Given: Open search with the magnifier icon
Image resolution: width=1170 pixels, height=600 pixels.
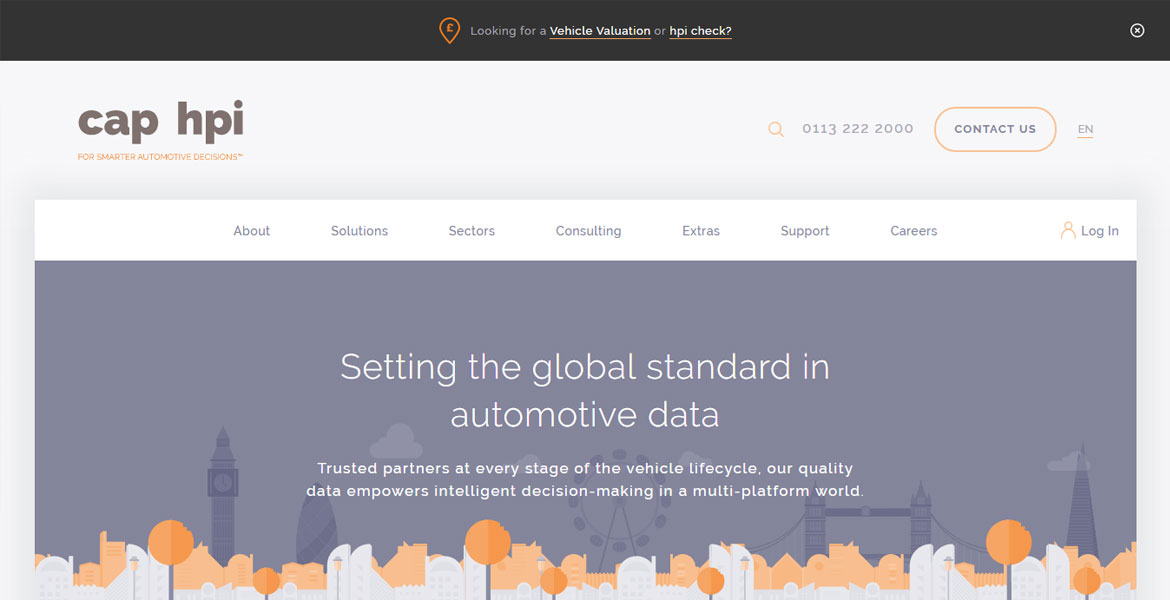Looking at the screenshot, I should 776,129.
